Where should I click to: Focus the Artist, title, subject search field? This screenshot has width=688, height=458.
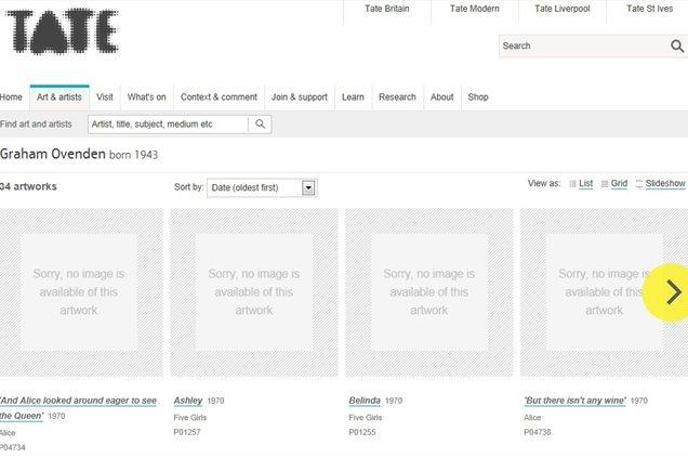pyautogui.click(x=168, y=124)
